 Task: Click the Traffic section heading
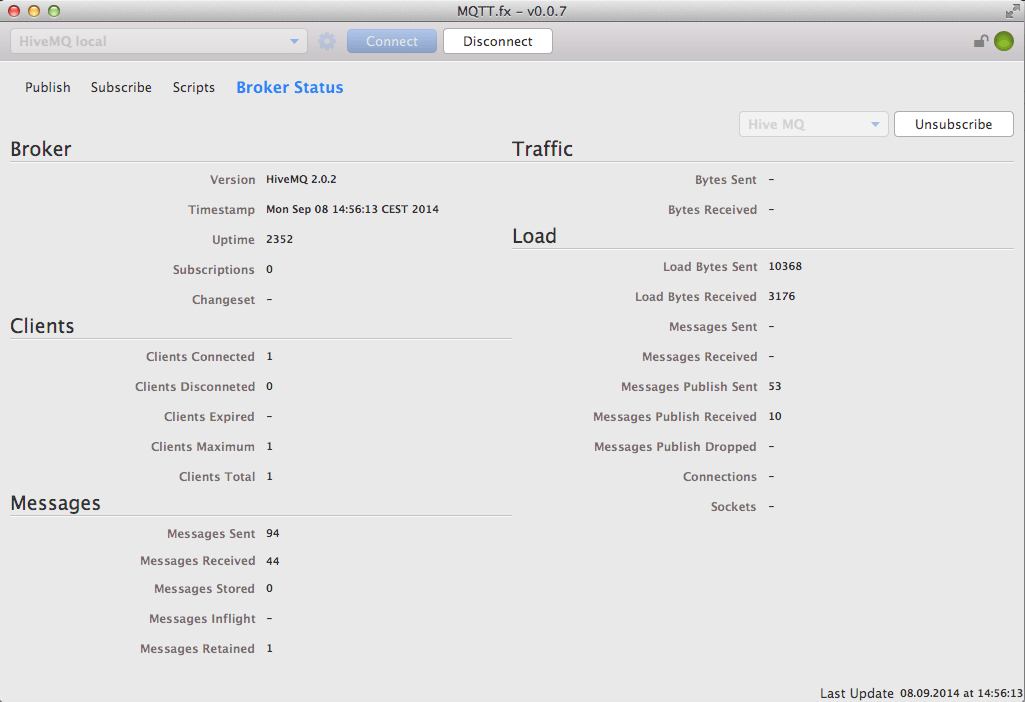[542, 148]
